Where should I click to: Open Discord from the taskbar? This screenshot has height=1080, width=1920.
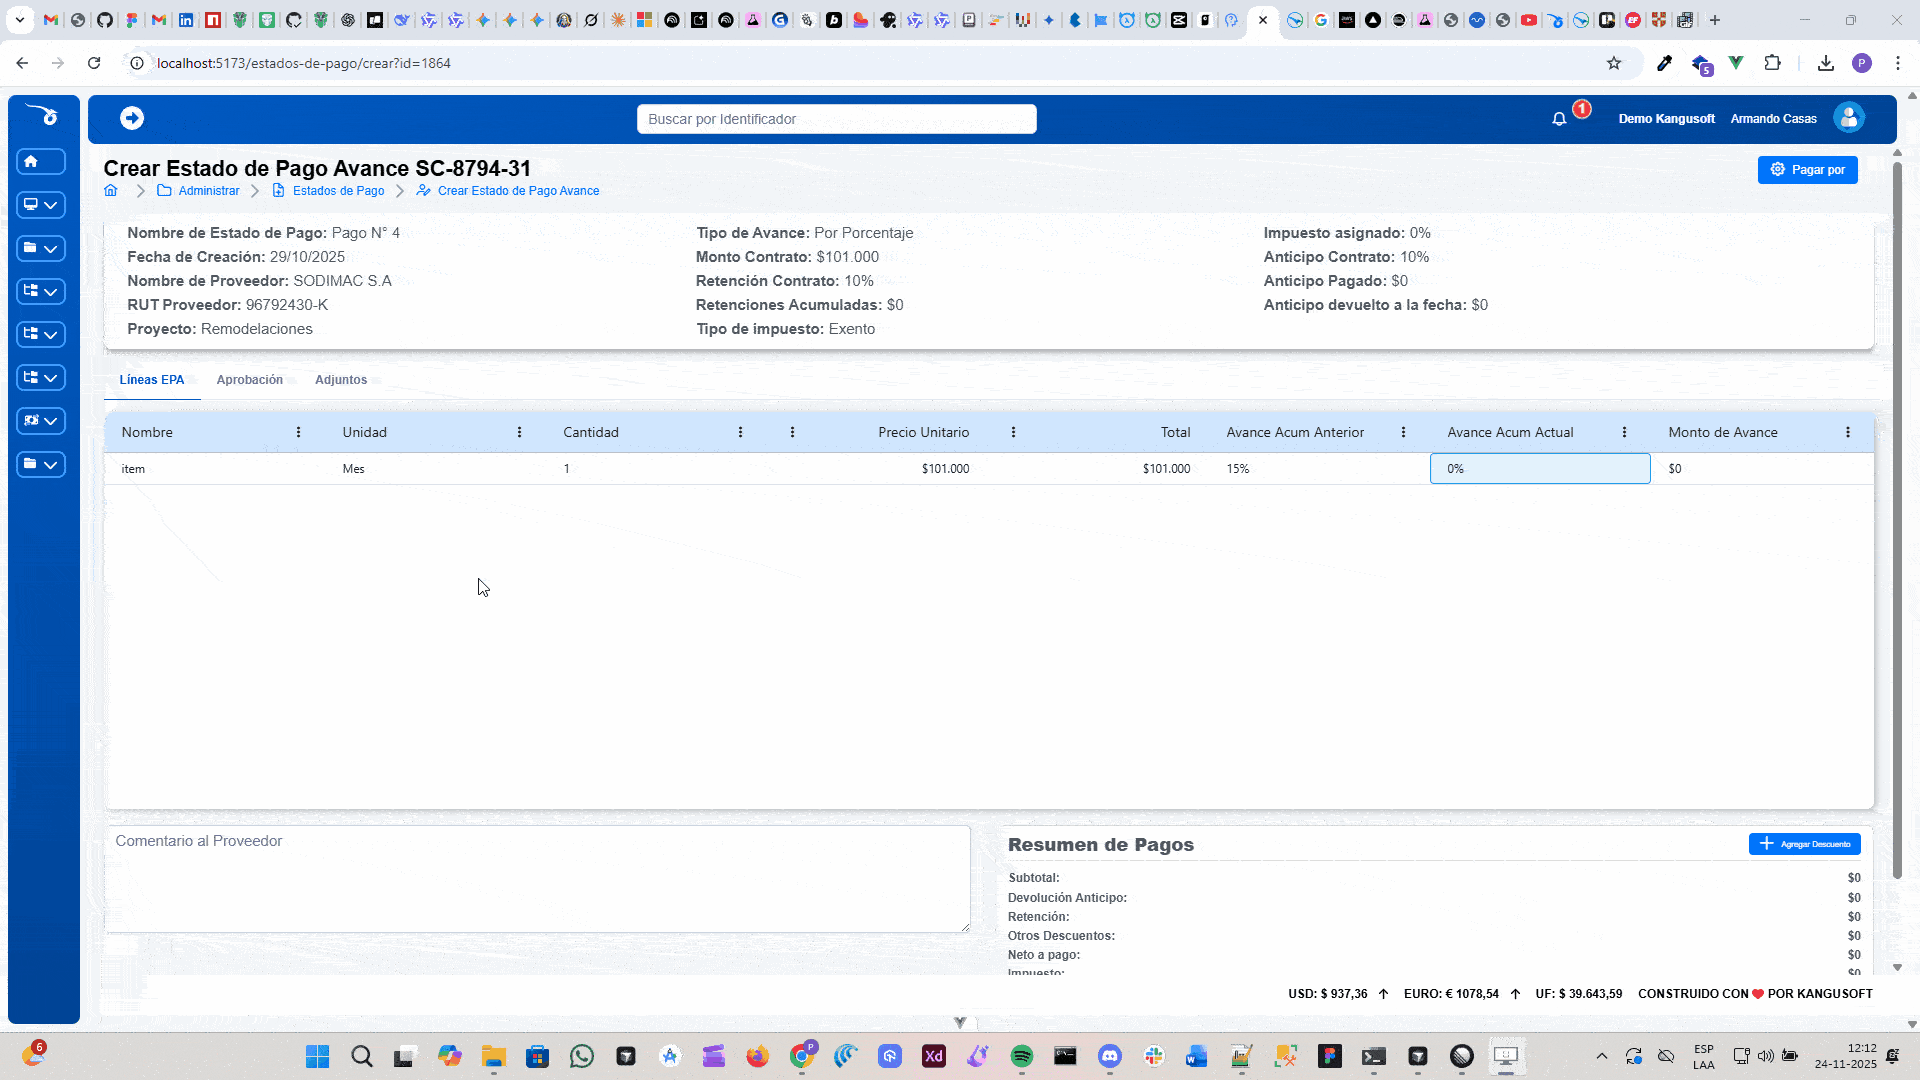coord(1109,1057)
